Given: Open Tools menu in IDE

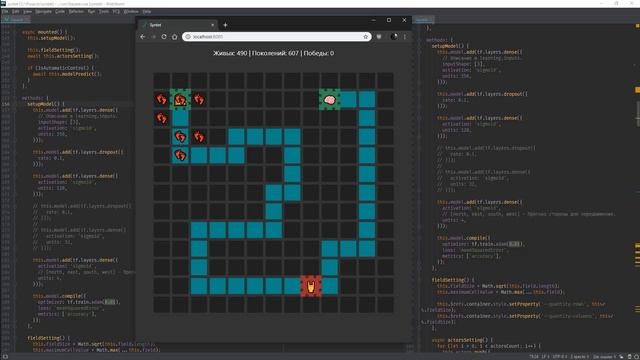Looking at the screenshot, I should pos(104,11).
